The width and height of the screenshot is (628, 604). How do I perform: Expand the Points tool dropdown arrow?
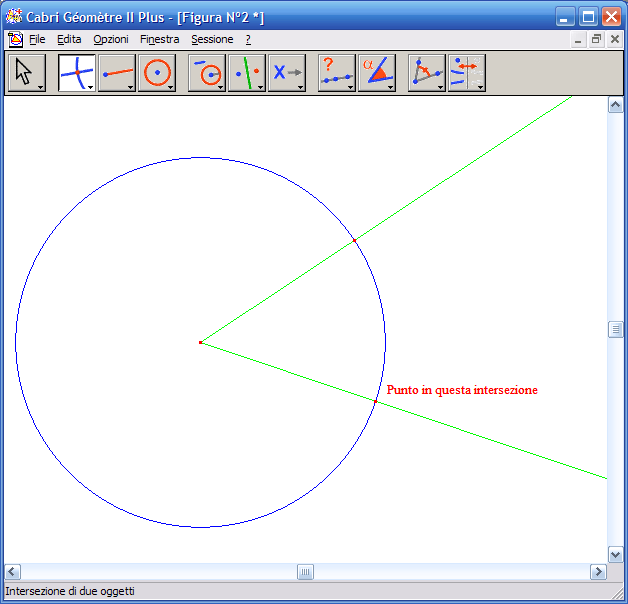click(90, 87)
